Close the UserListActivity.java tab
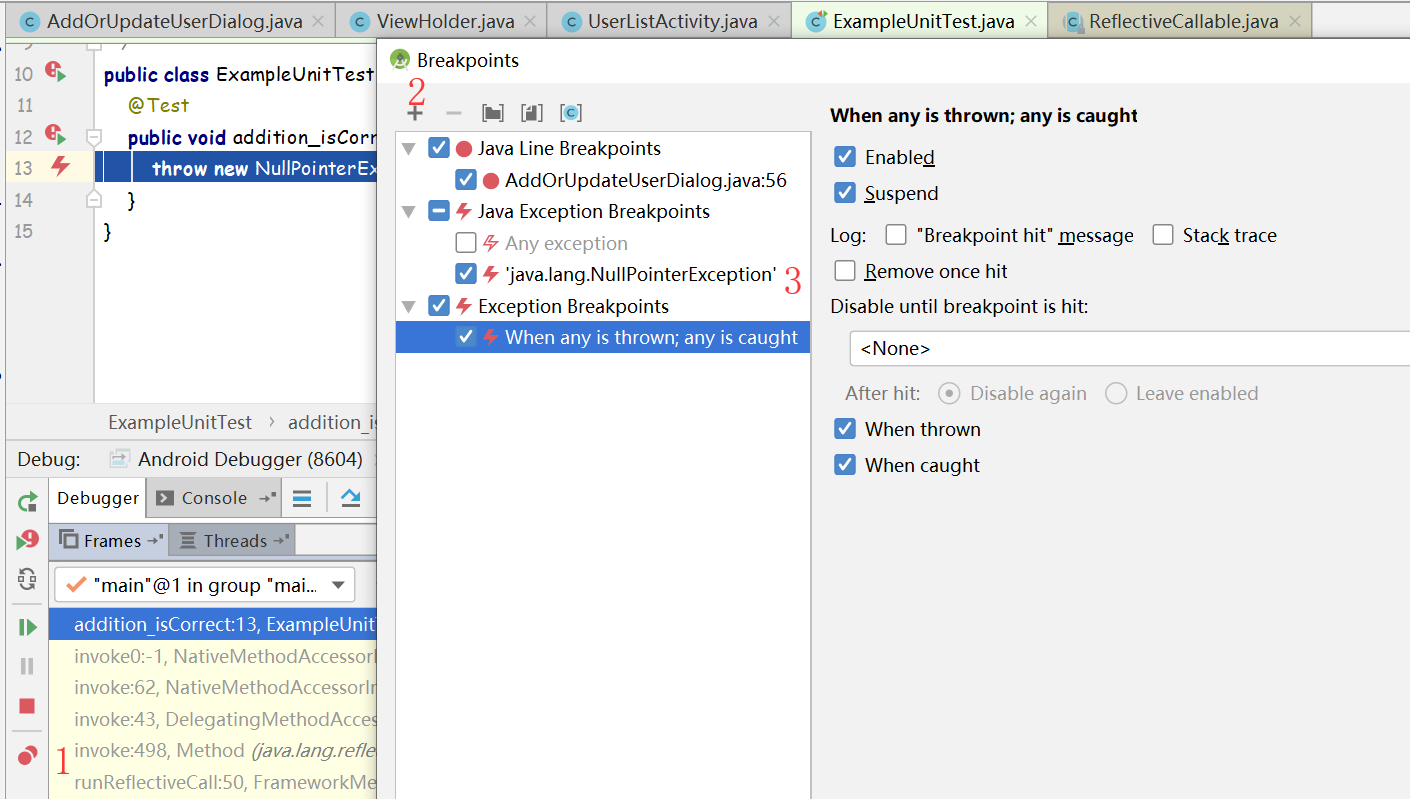Screen dimensions: 1410x799 coord(773,21)
